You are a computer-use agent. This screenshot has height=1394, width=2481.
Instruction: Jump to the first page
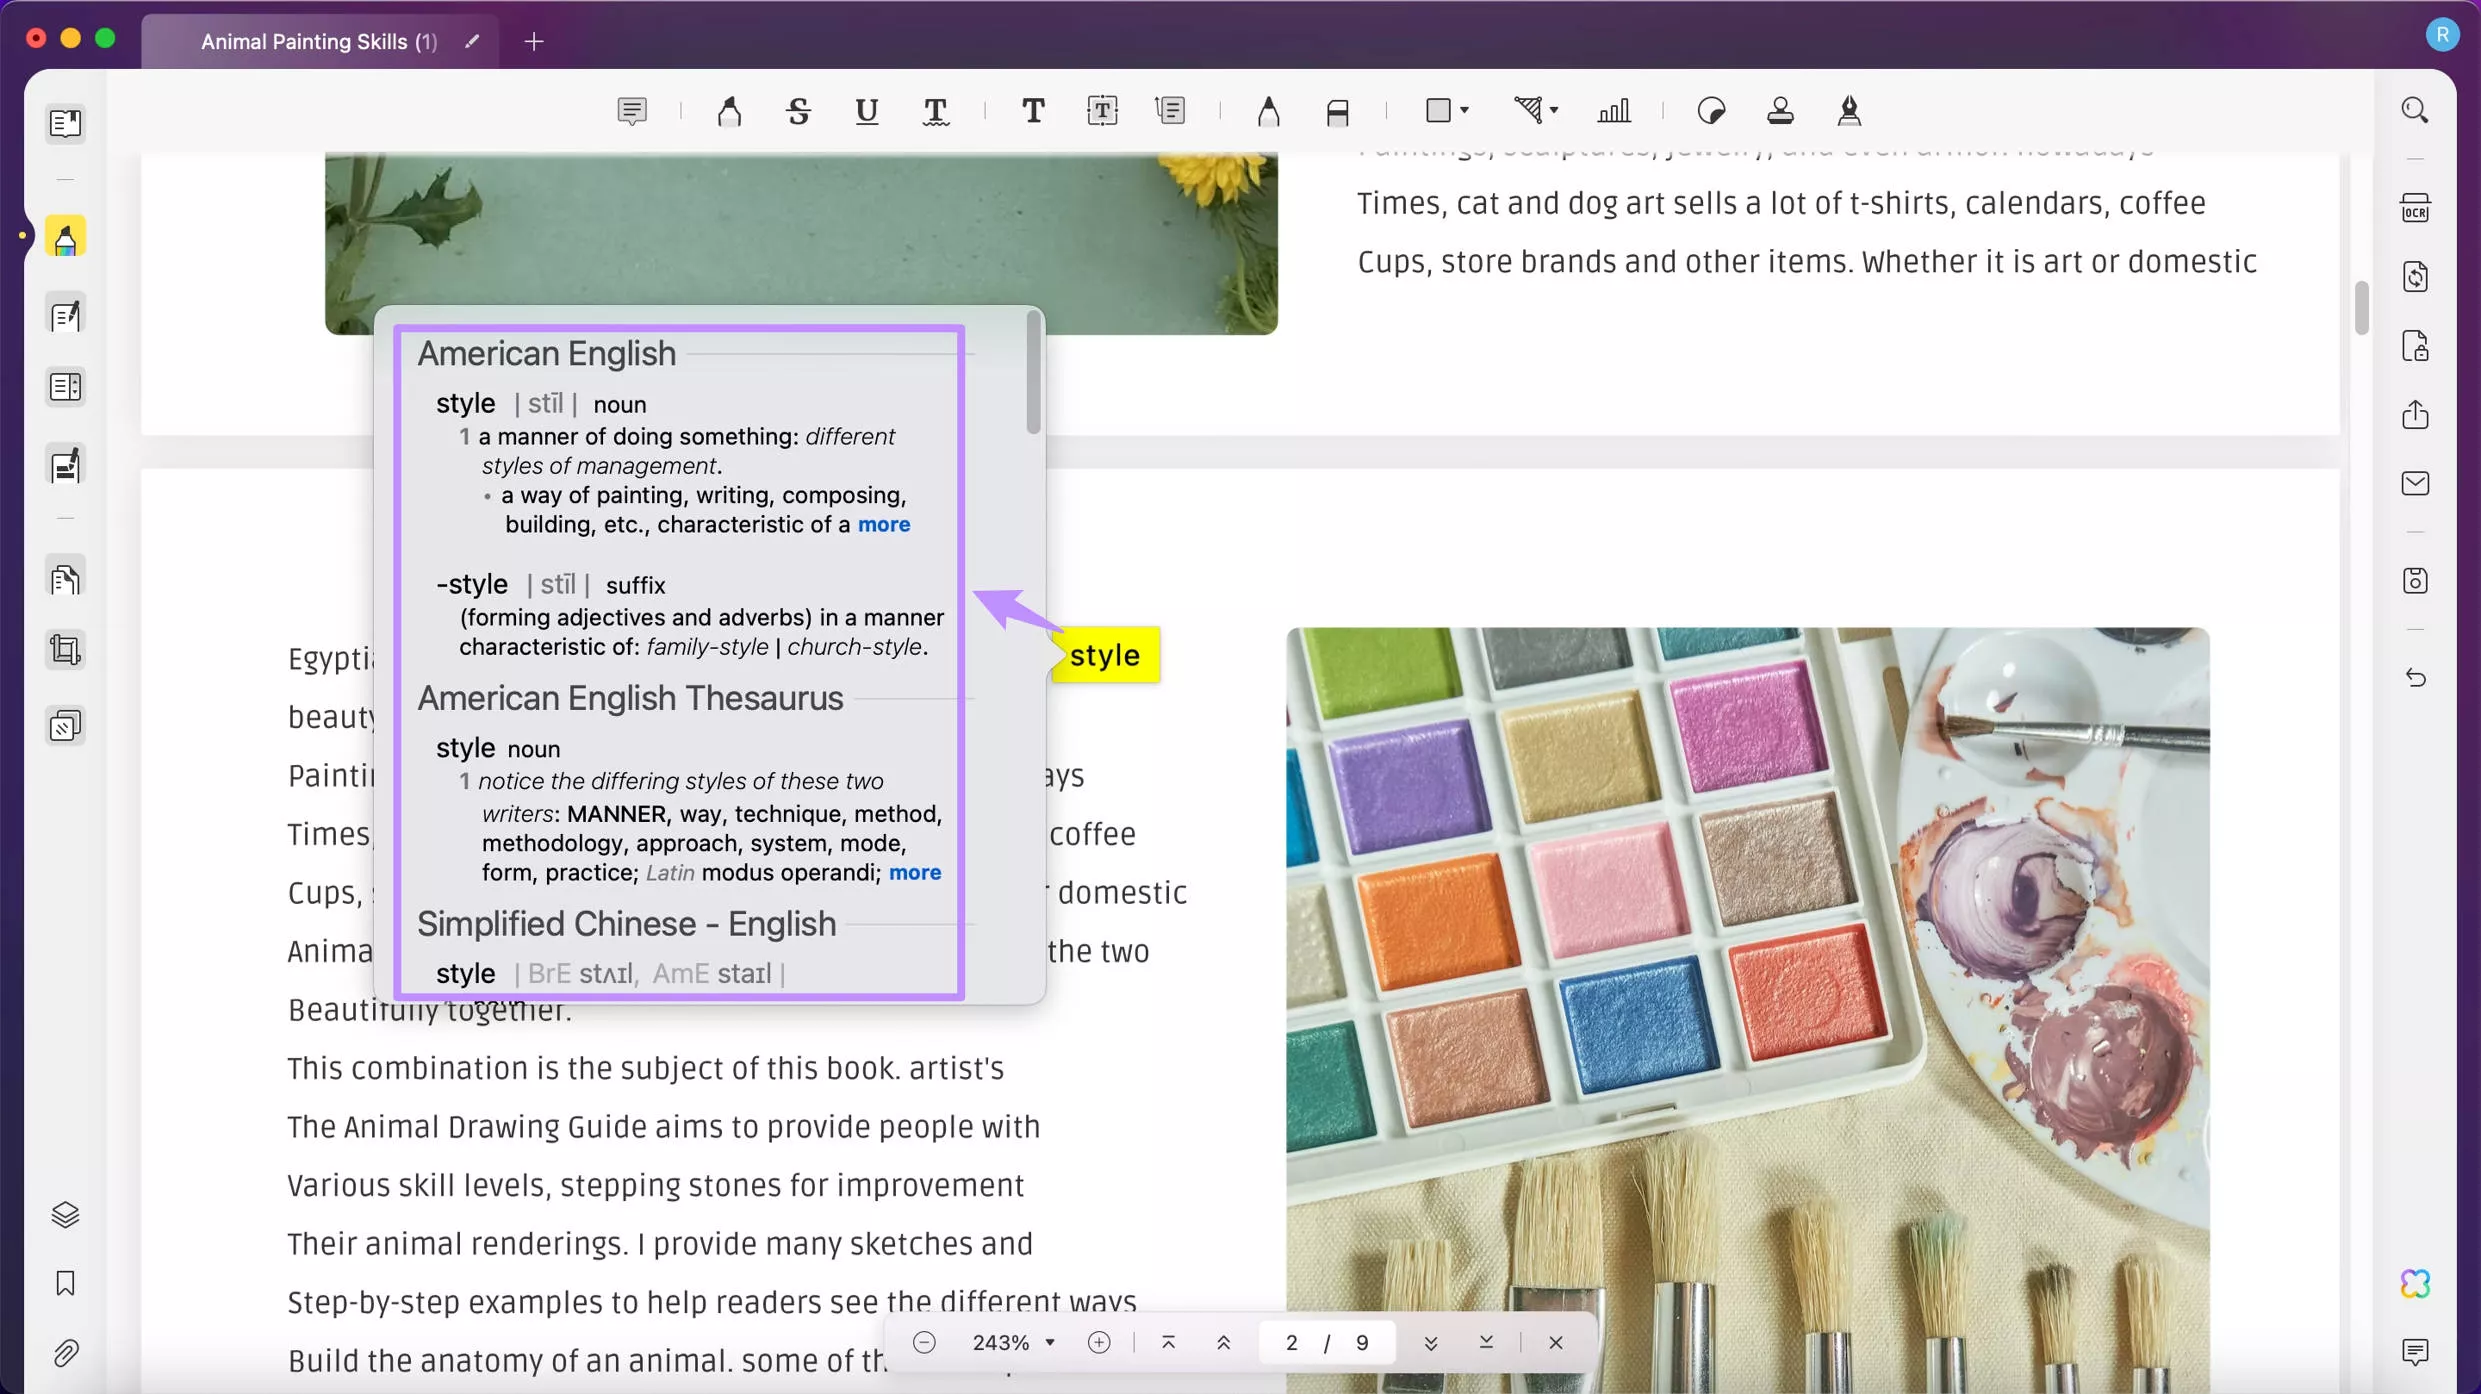[x=1168, y=1342]
